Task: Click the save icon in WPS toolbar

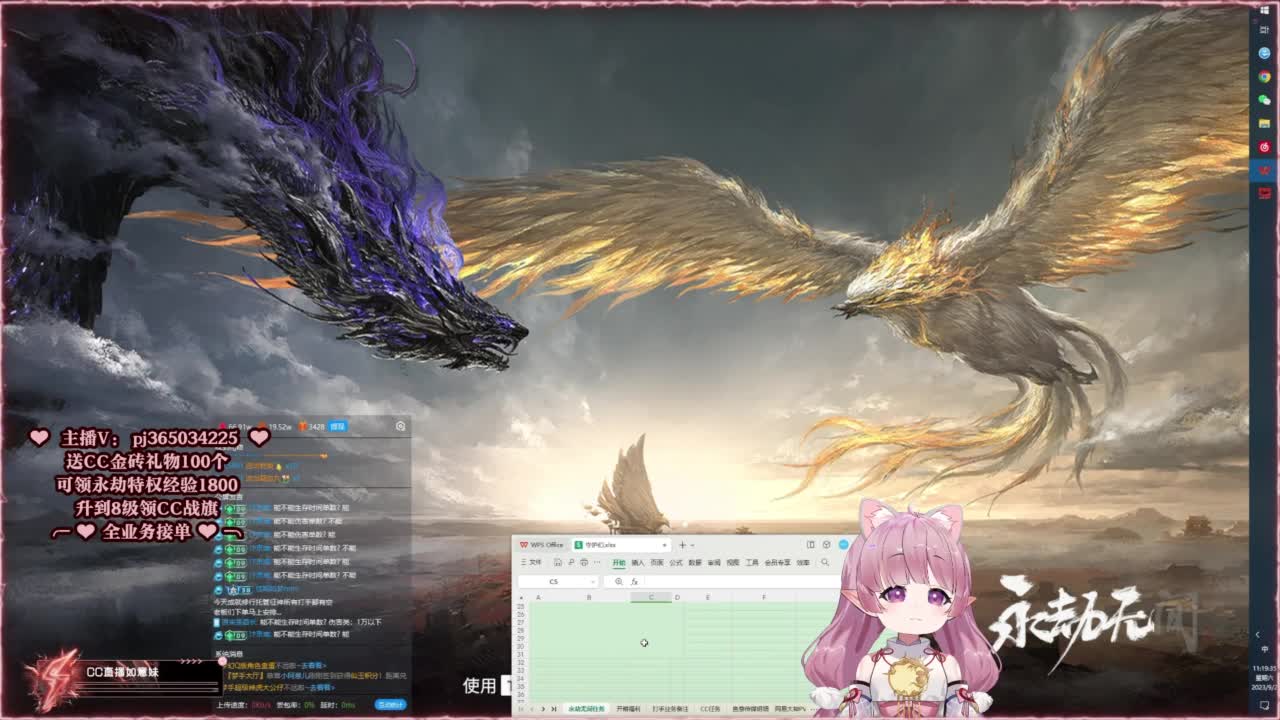Action: point(558,562)
